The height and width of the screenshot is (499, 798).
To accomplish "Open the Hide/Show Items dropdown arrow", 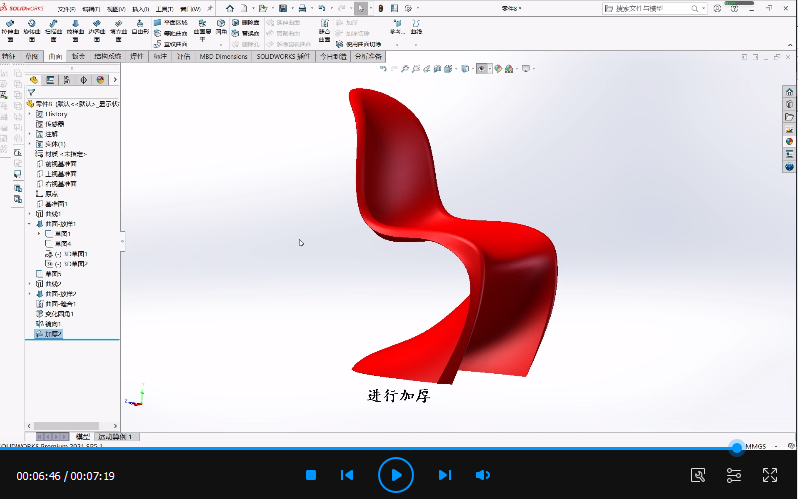I will (490, 69).
